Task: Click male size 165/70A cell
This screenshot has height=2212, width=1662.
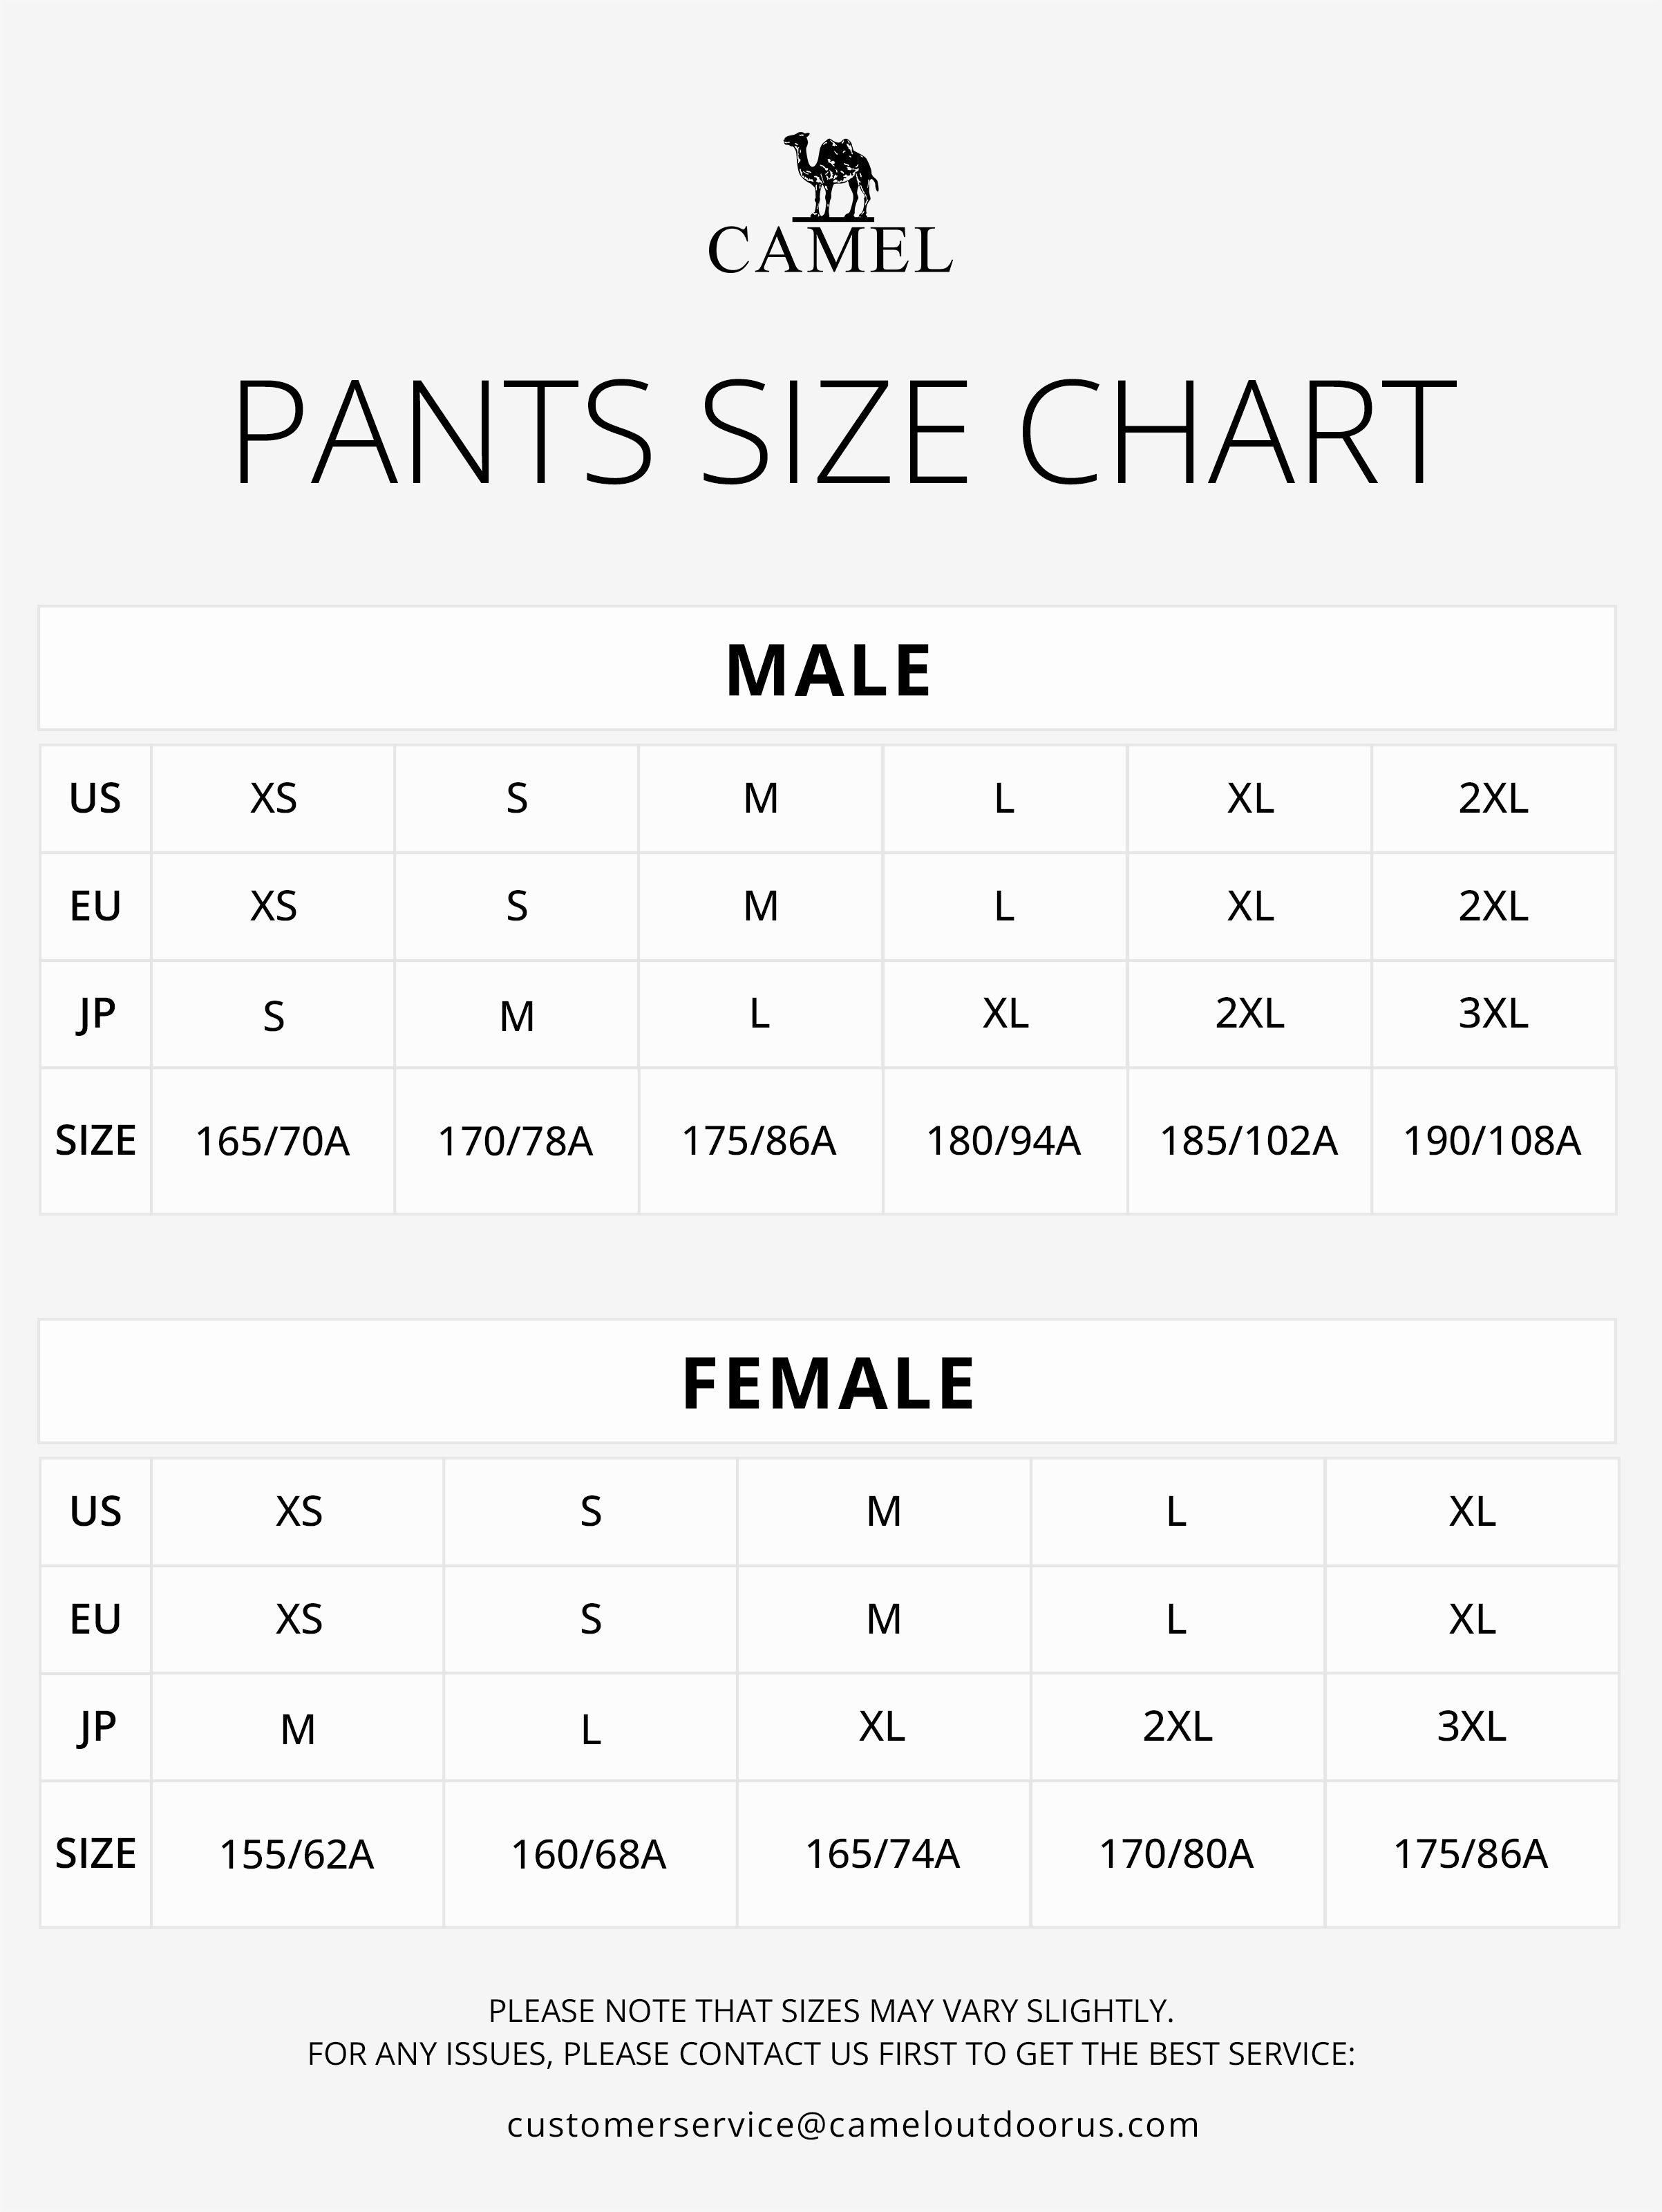Action: 272,1141
